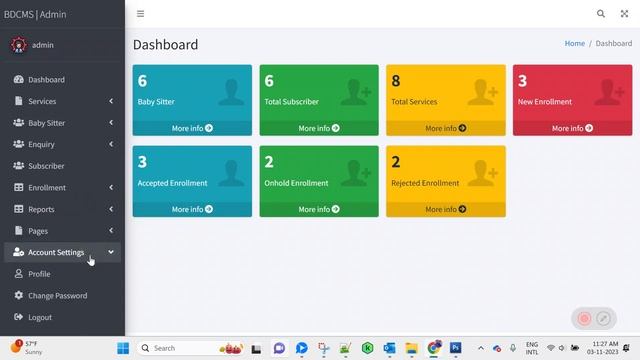Click the Enrollment table icon
640x360 pixels.
pos(18,187)
